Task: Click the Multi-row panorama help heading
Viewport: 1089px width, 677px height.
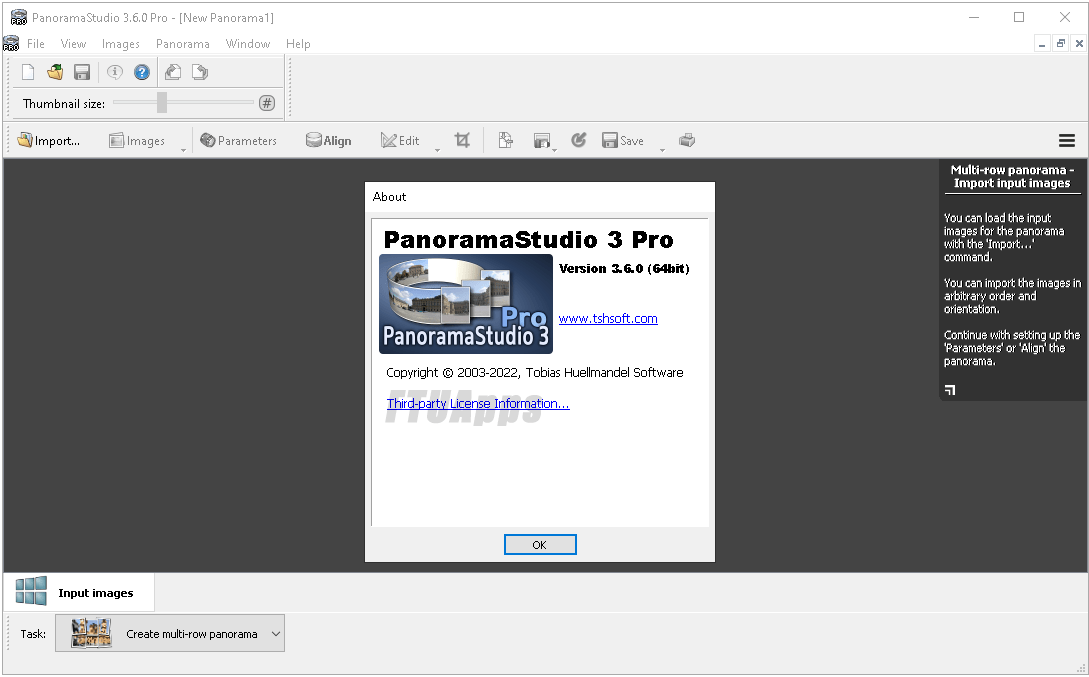Action: [x=1012, y=176]
